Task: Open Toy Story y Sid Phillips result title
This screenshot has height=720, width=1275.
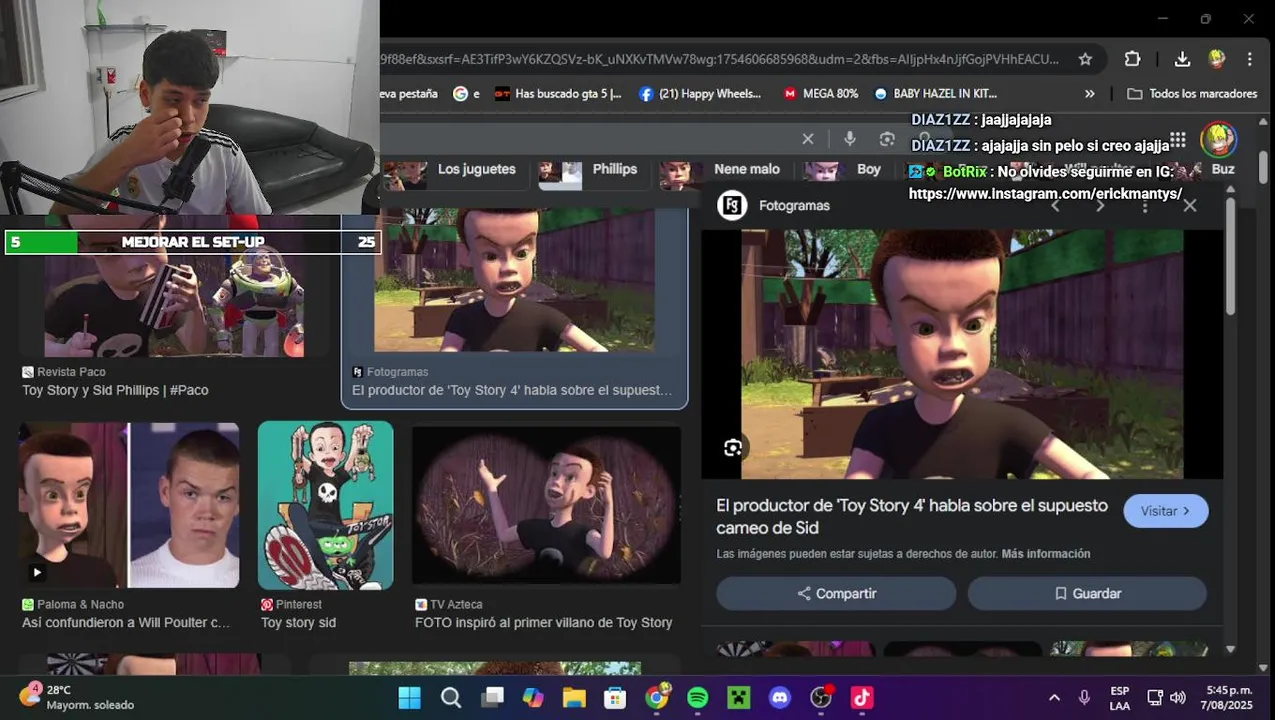Action: pos(115,390)
